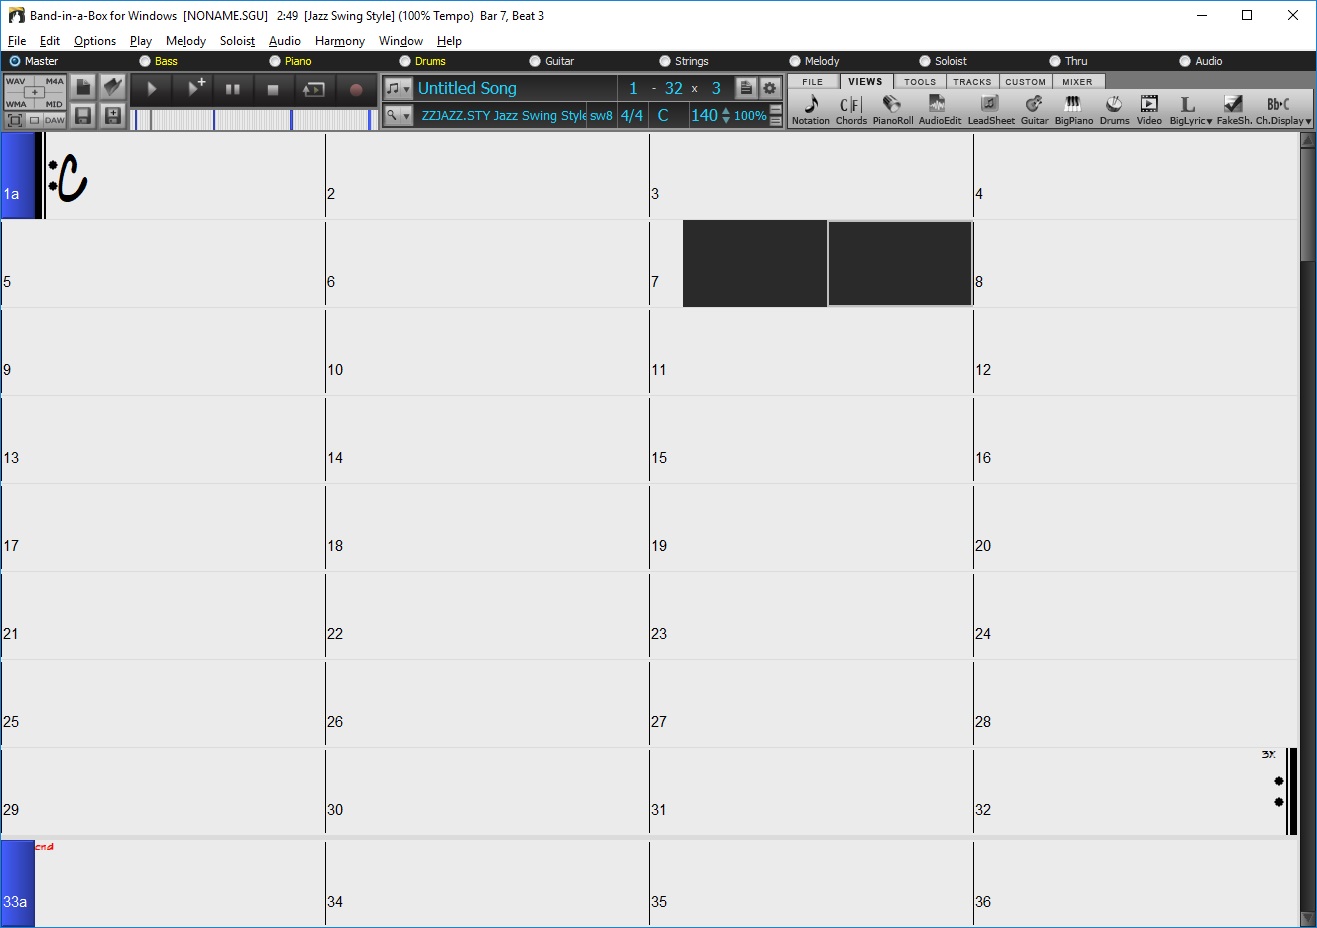Click the chord sheet vertical scrollbar
The image size is (1317, 928).
[x=1307, y=530]
